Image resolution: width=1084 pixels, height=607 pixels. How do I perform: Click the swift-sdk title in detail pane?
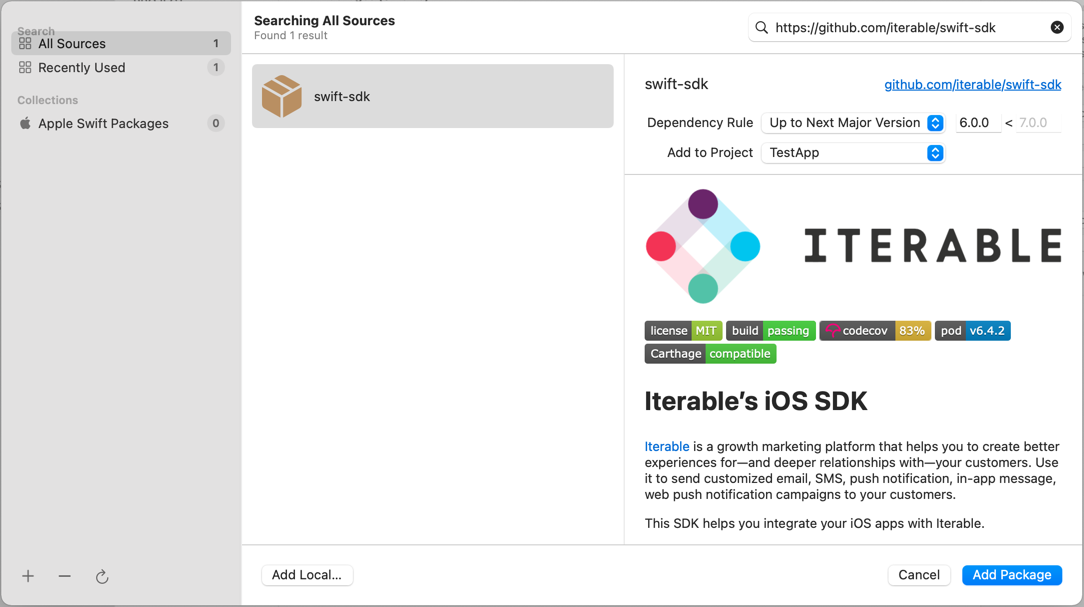[676, 84]
